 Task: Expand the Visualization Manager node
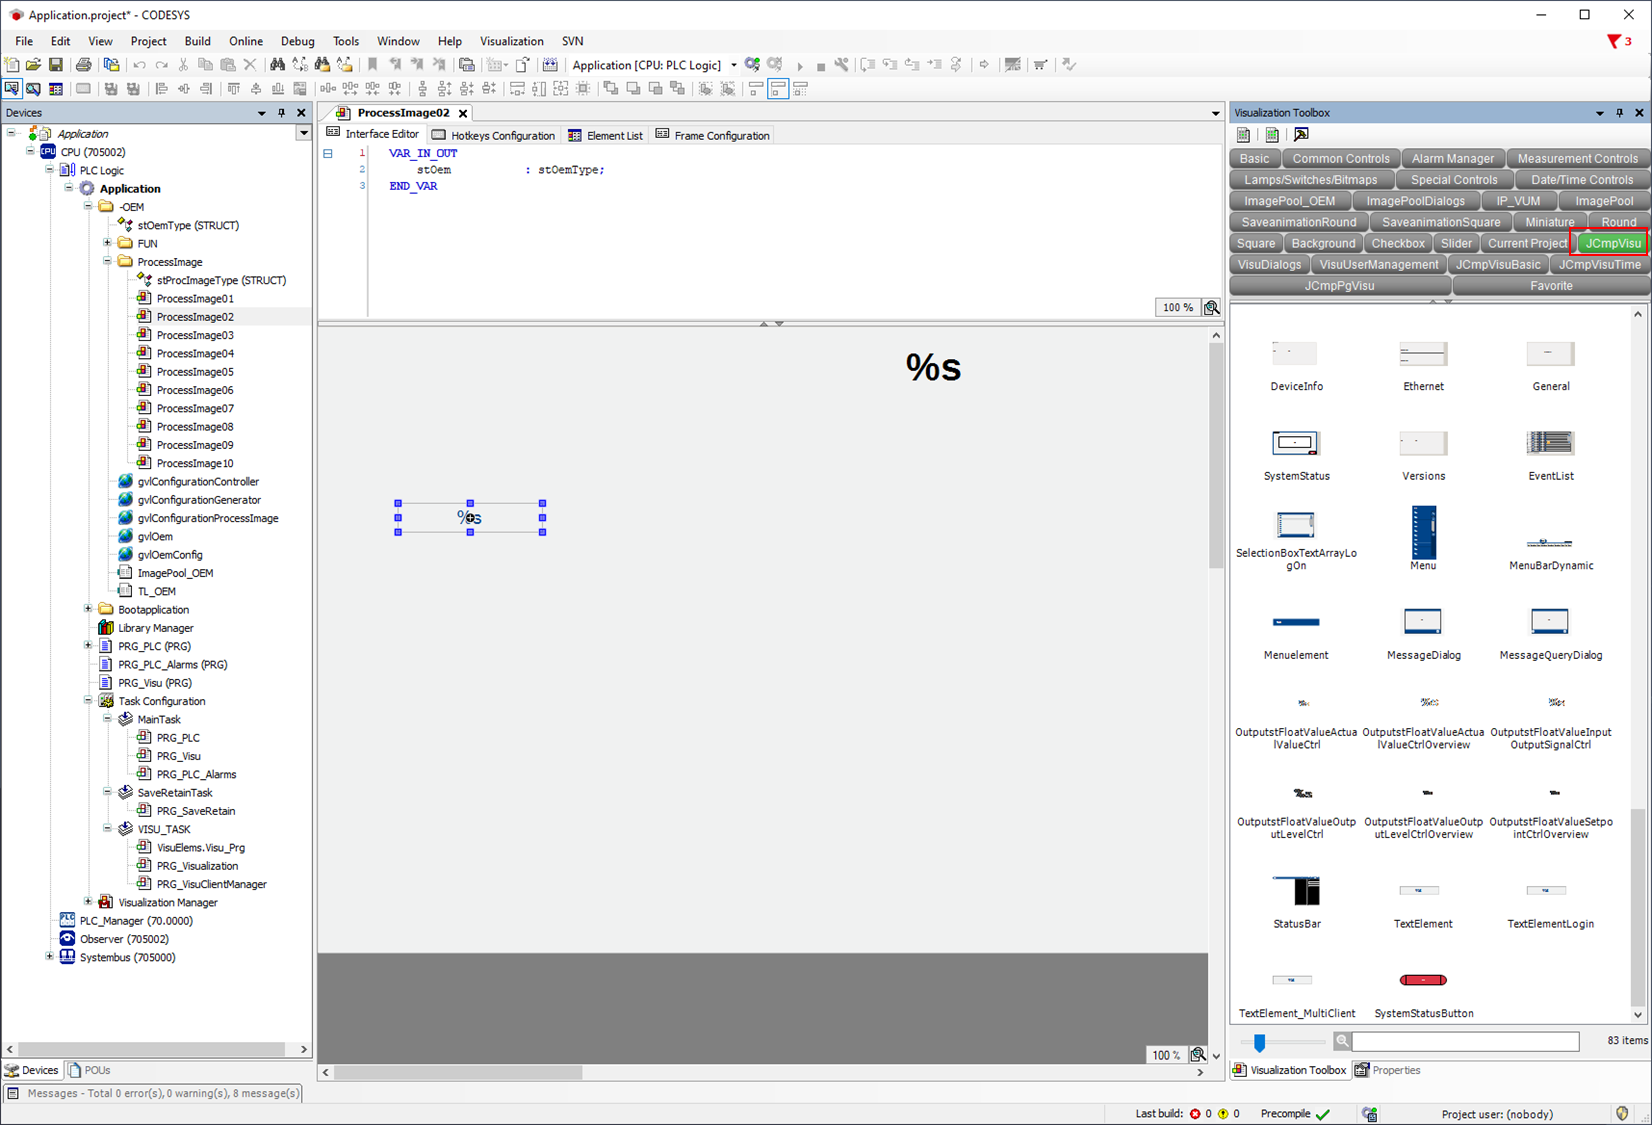click(88, 902)
